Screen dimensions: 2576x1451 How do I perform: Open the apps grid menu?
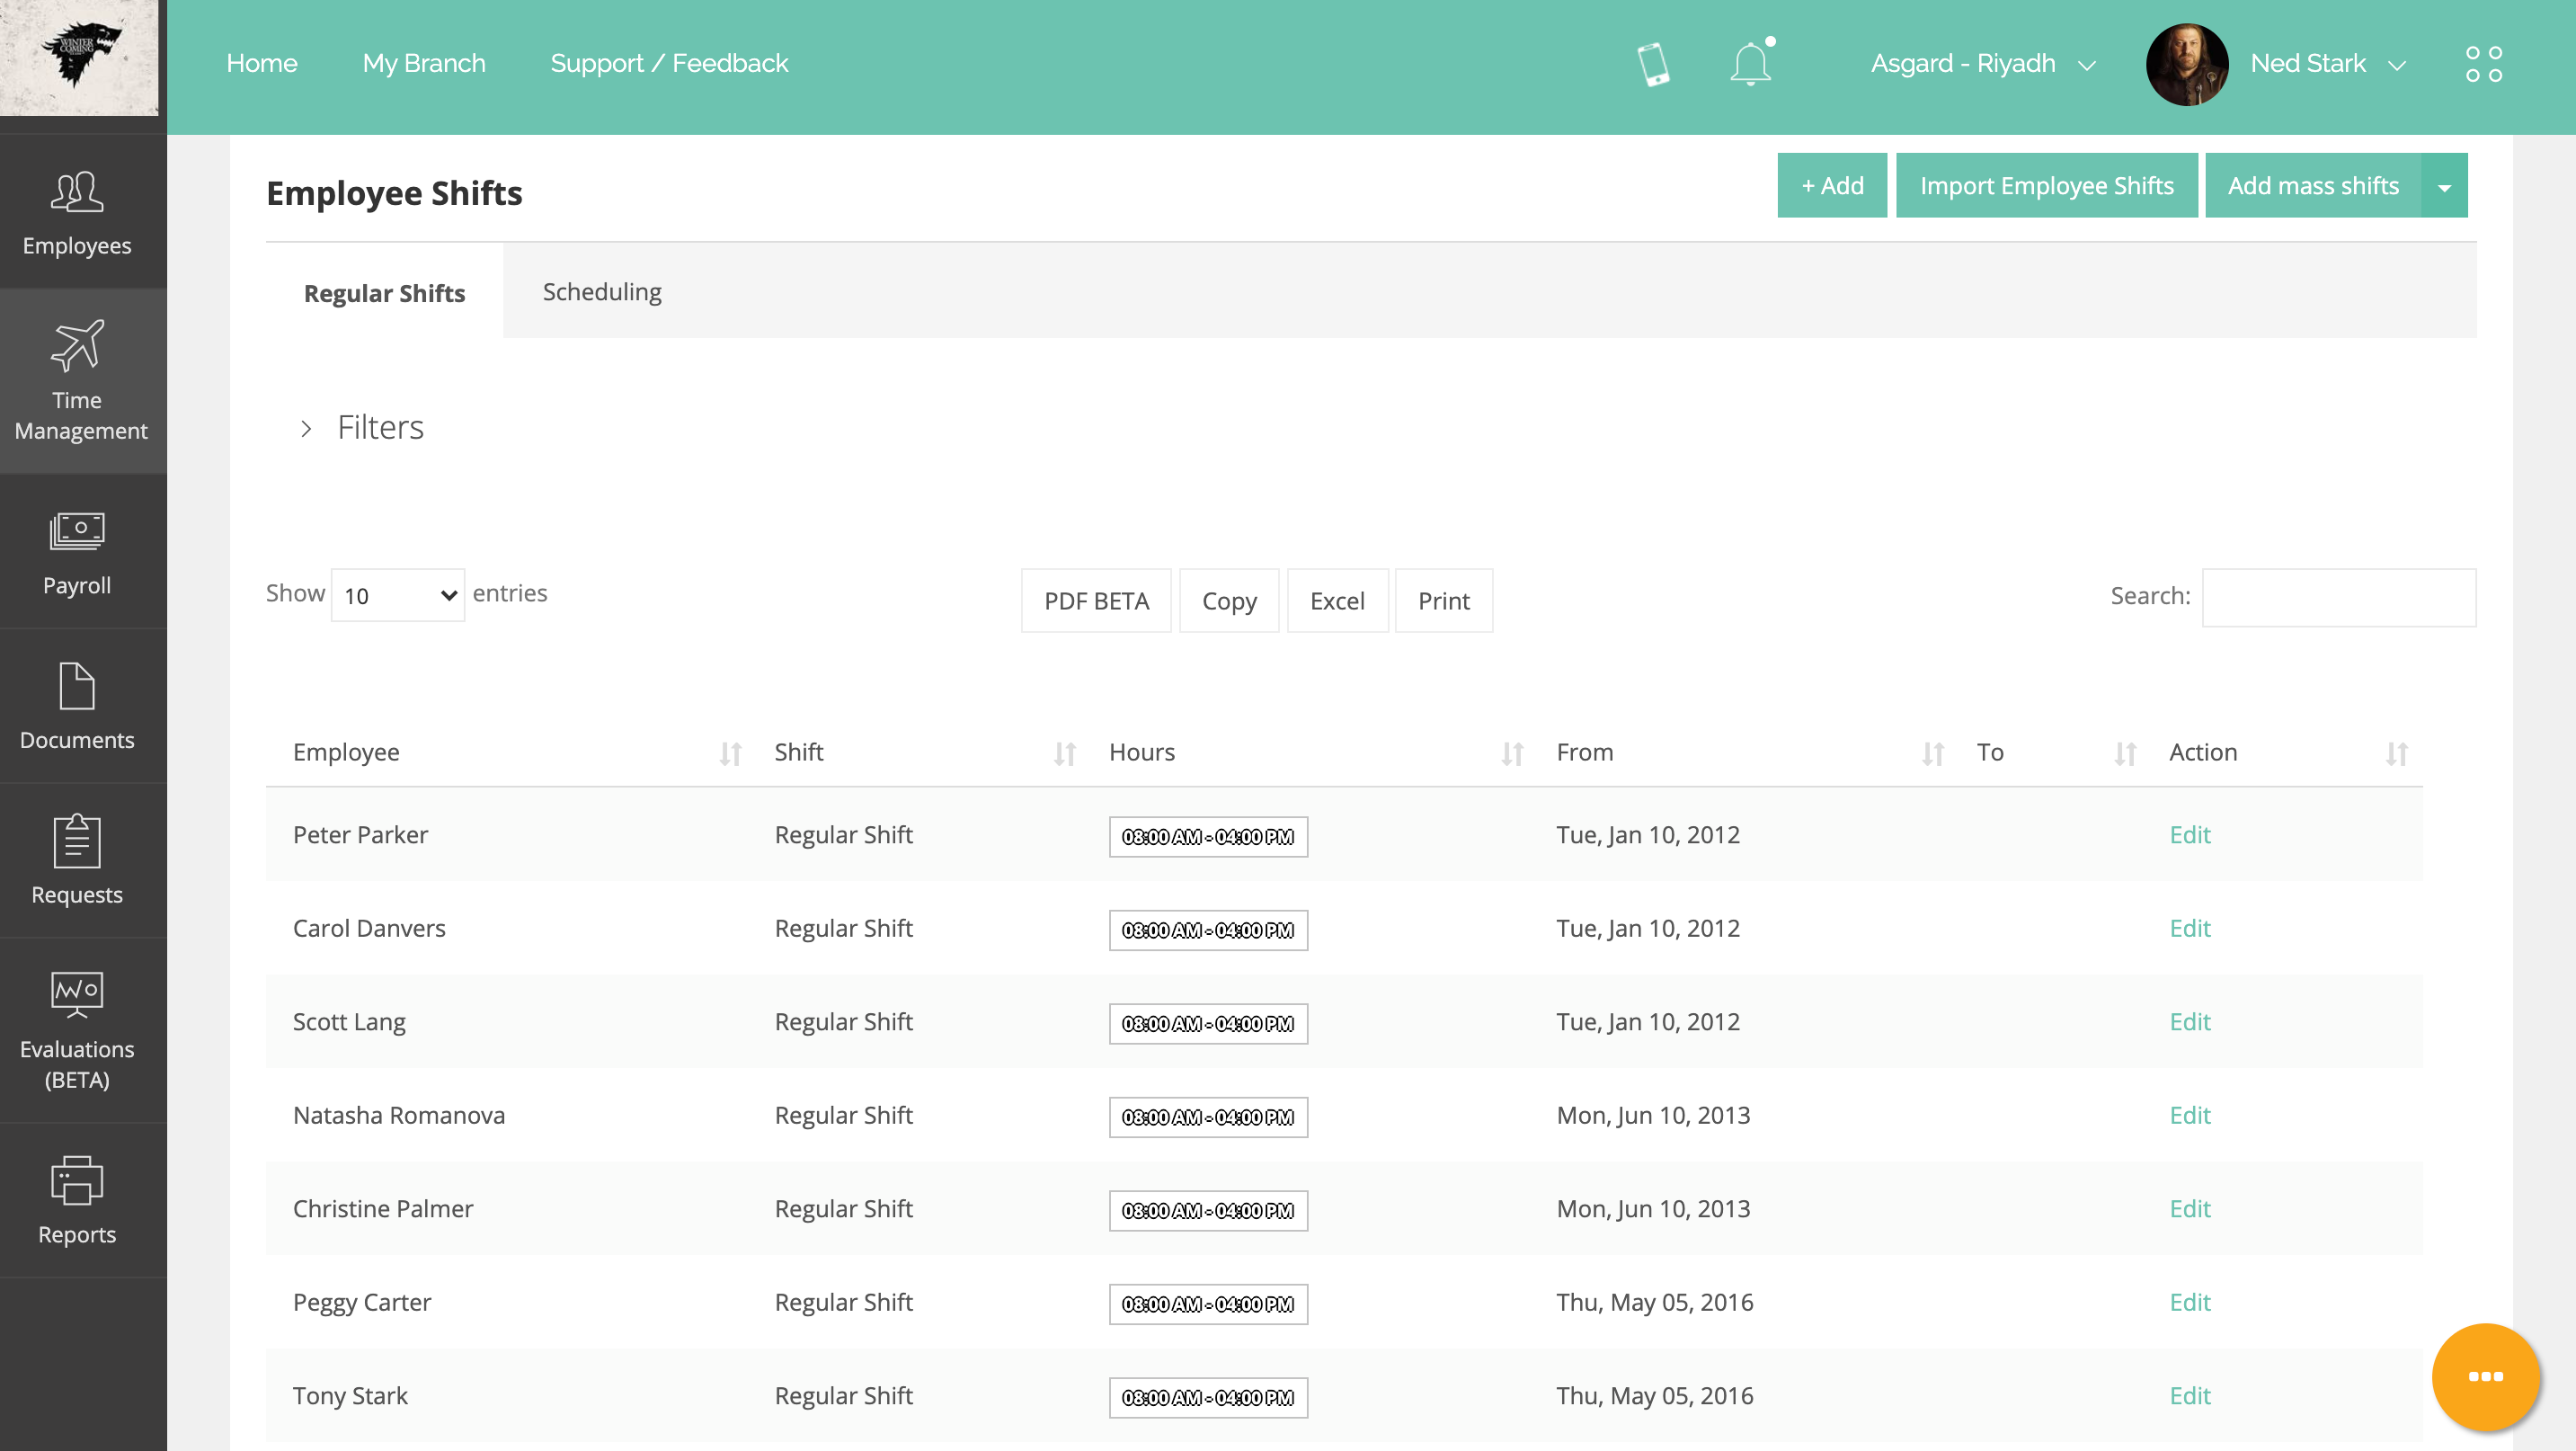2483,62
